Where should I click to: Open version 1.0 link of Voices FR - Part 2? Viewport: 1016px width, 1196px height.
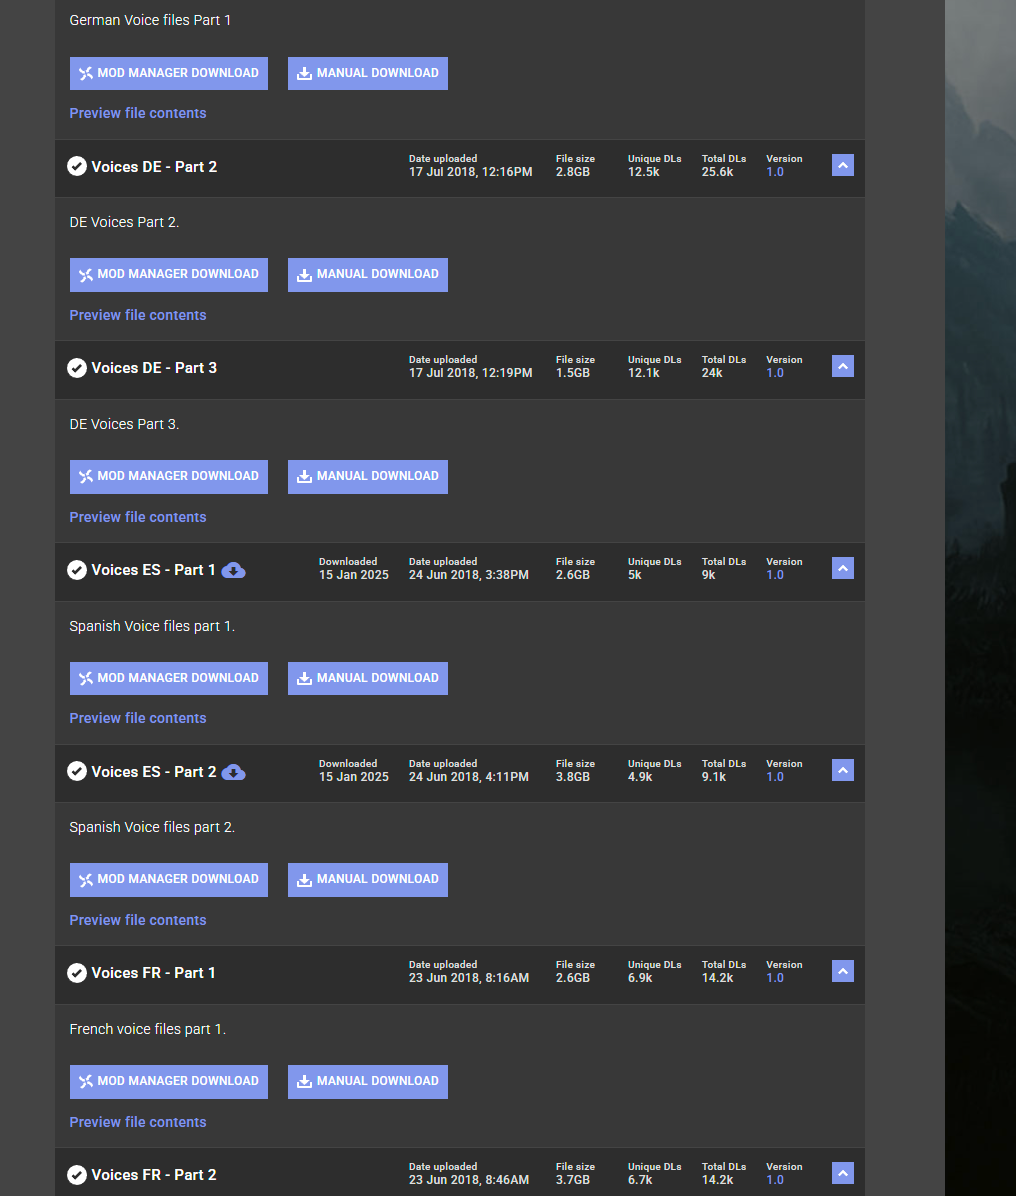click(775, 1180)
